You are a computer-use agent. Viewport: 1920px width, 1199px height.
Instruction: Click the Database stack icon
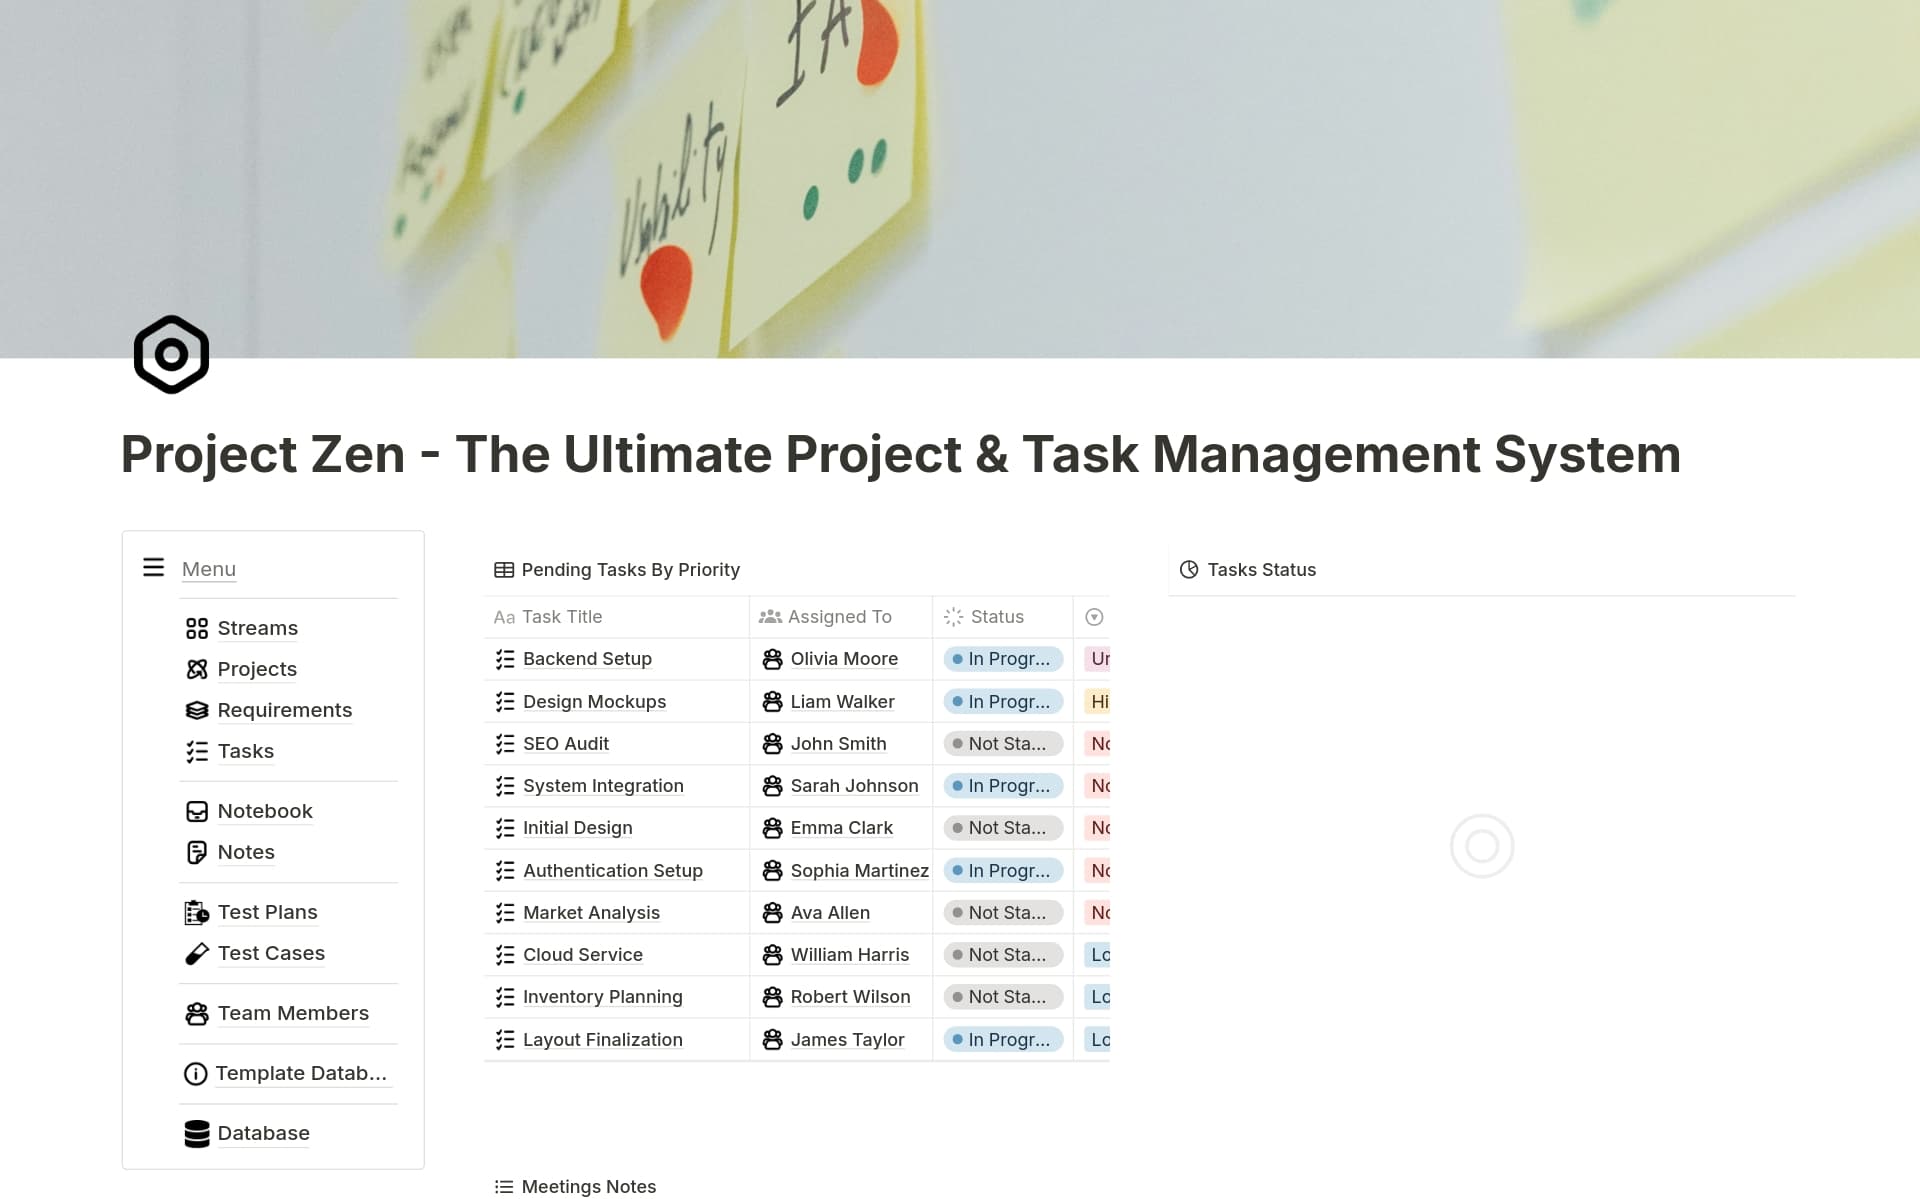click(195, 1133)
